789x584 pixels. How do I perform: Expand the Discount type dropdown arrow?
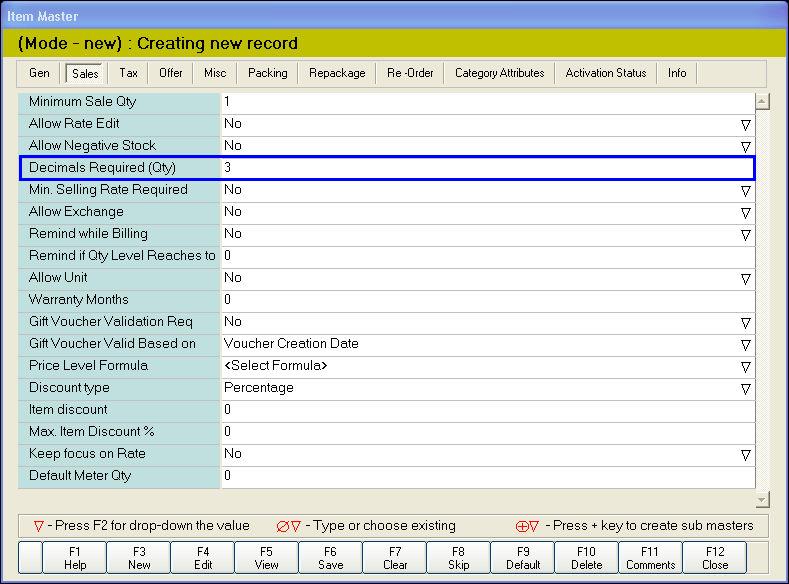(x=745, y=389)
